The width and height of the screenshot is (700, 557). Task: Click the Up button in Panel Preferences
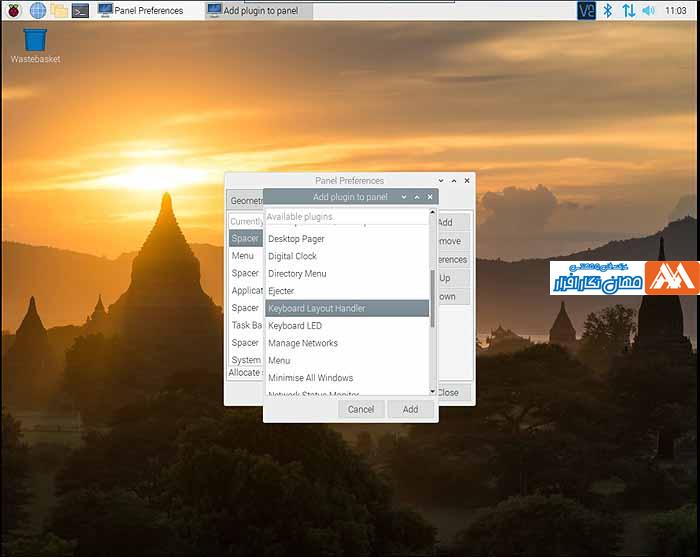click(453, 278)
